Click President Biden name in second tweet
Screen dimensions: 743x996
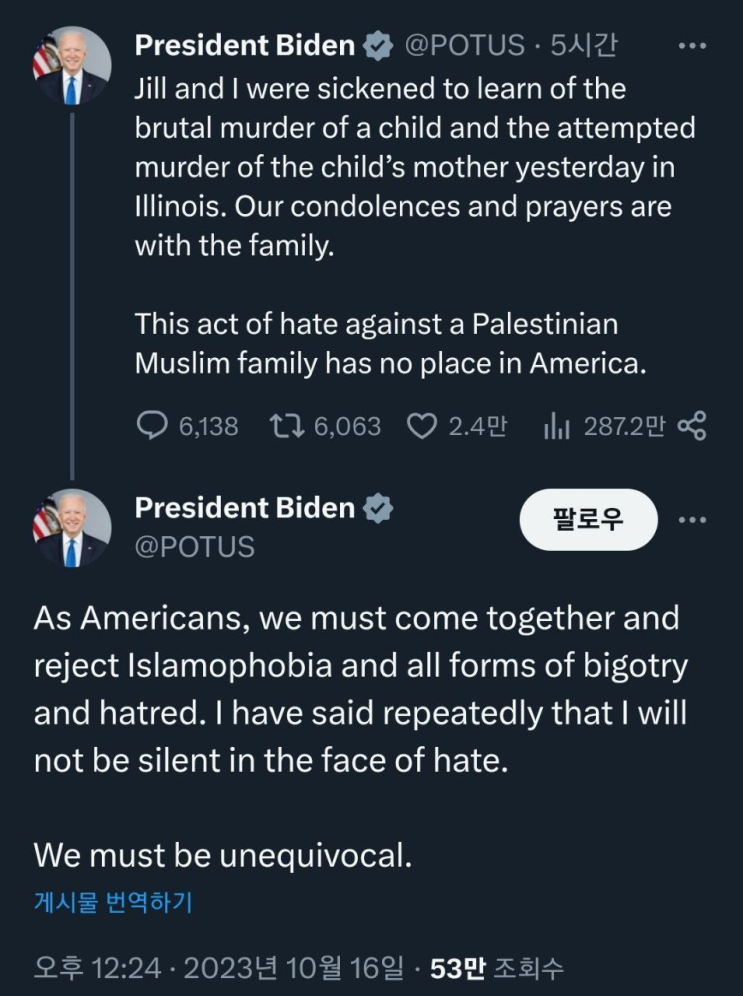tap(245, 508)
